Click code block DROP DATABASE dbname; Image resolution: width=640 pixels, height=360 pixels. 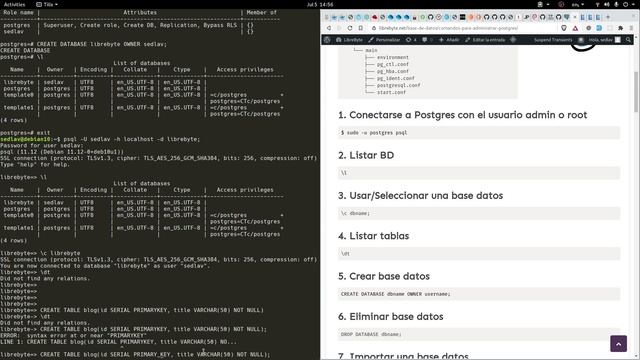pos(479,334)
